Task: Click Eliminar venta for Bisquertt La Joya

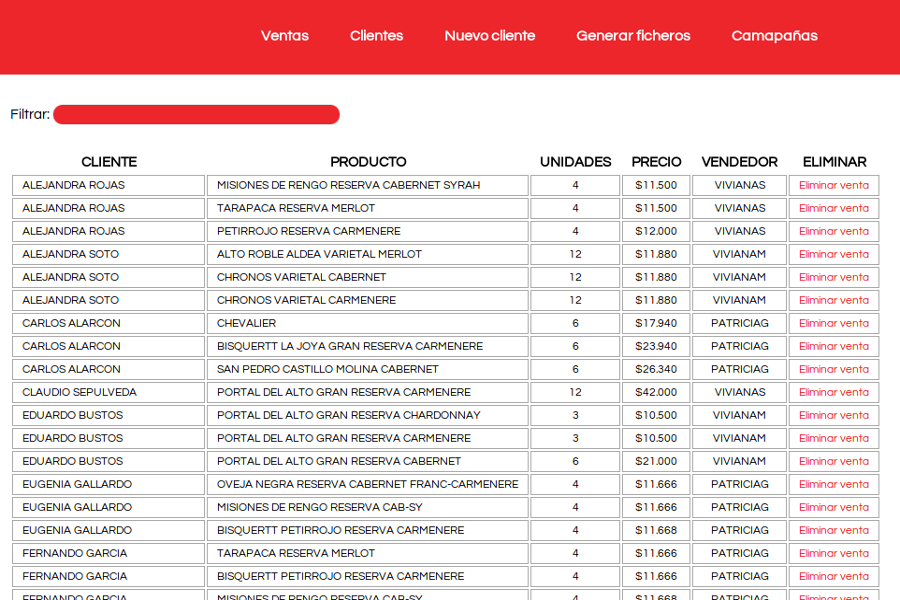Action: coord(833,346)
